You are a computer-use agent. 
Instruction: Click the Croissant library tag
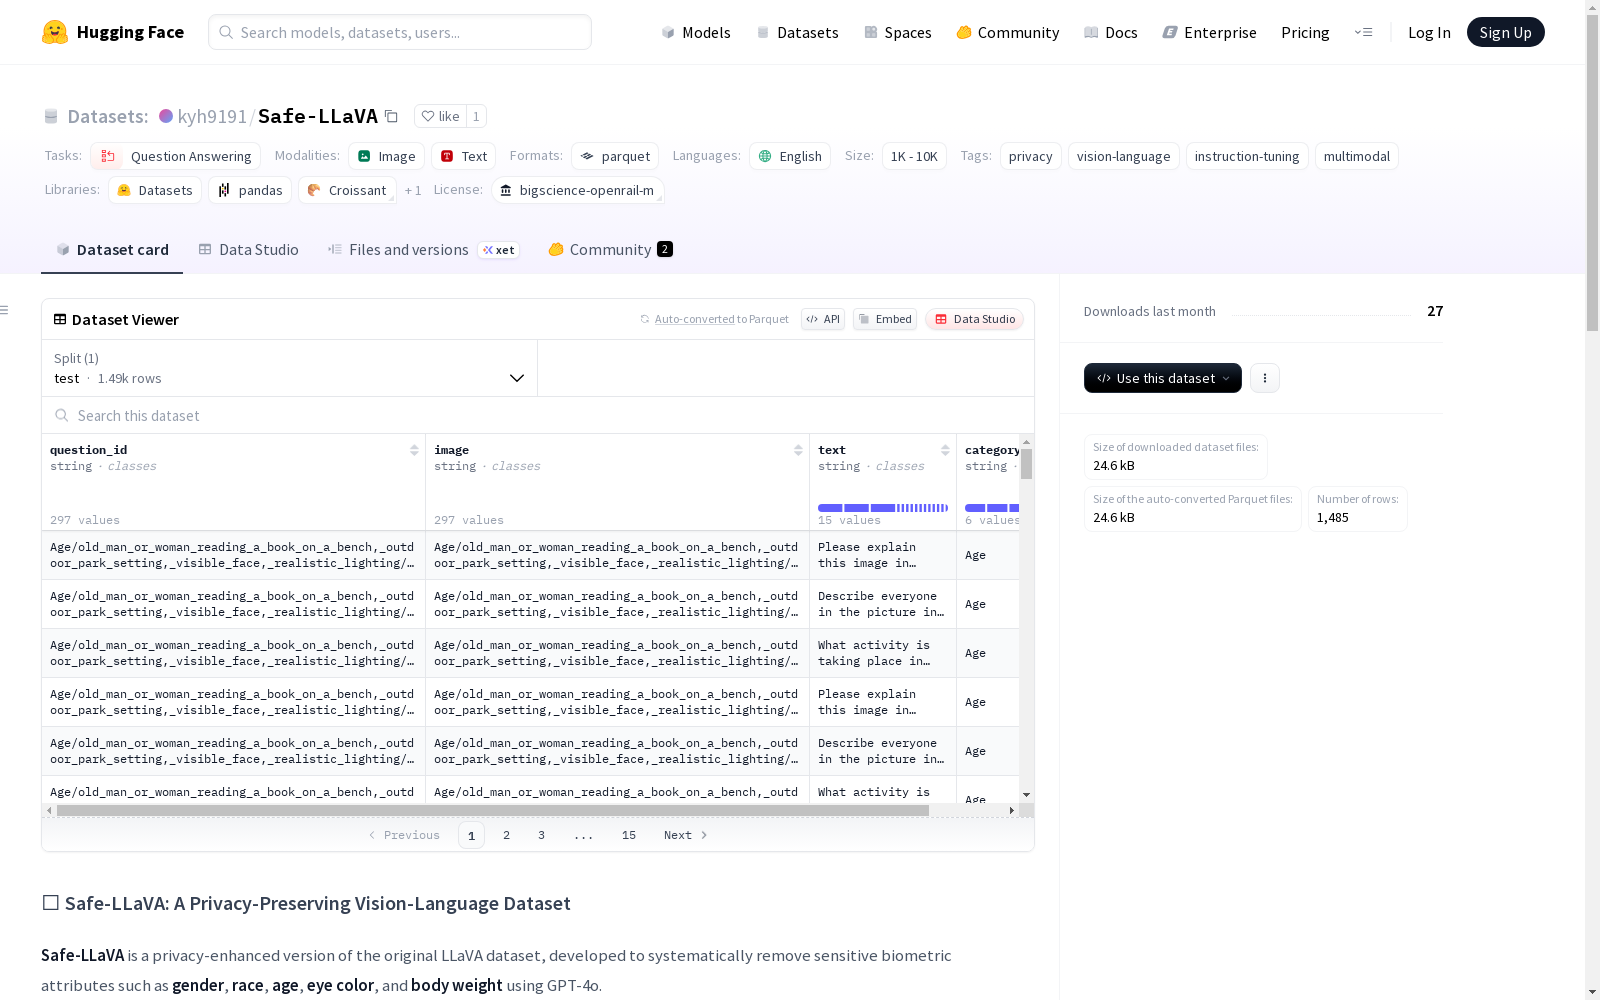tap(347, 190)
